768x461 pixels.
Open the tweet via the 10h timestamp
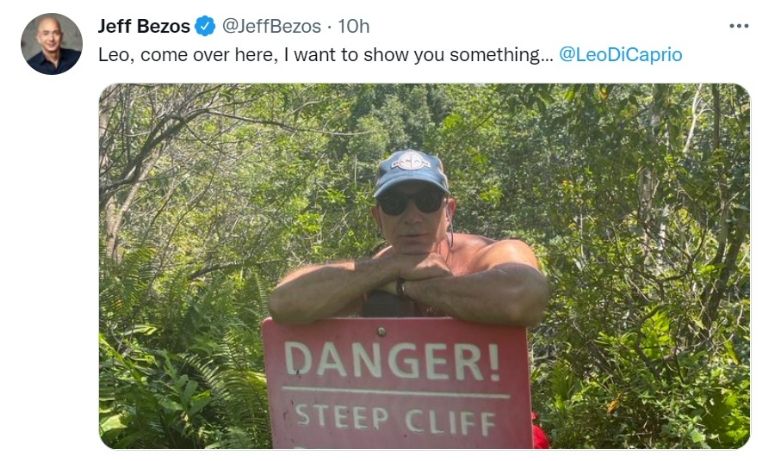pyautogui.click(x=354, y=26)
